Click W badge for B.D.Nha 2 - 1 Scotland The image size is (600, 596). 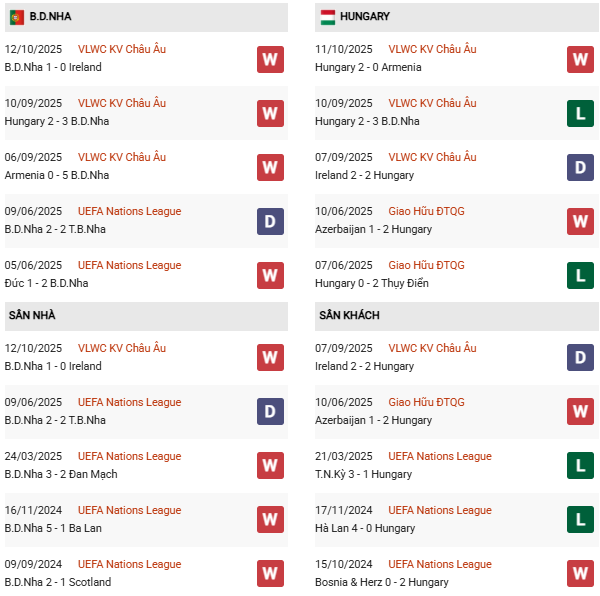270,574
